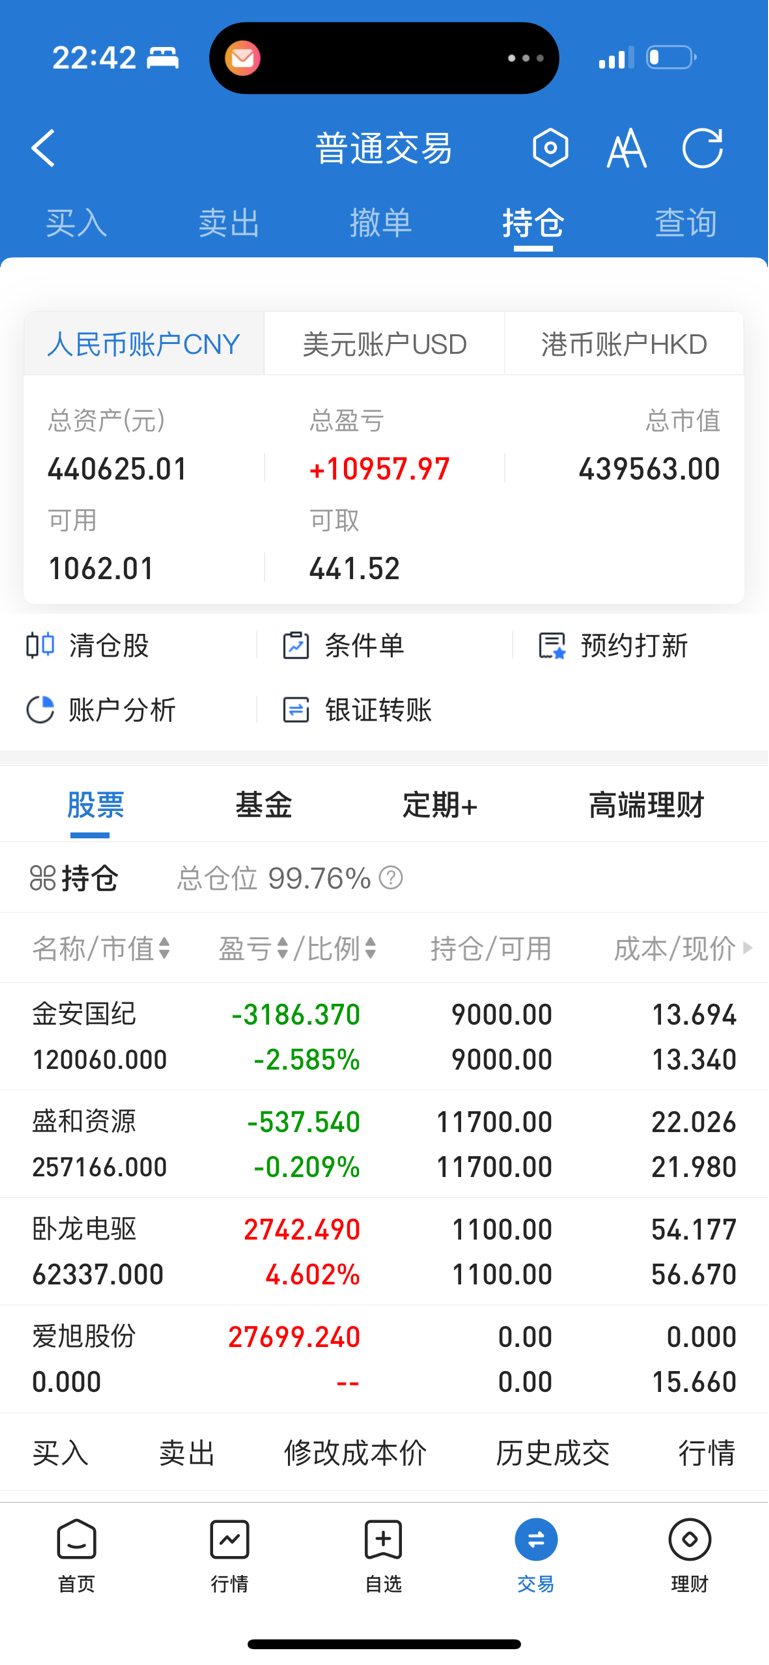Open the mail app icon in island
The width and height of the screenshot is (769, 1665).
click(x=242, y=58)
